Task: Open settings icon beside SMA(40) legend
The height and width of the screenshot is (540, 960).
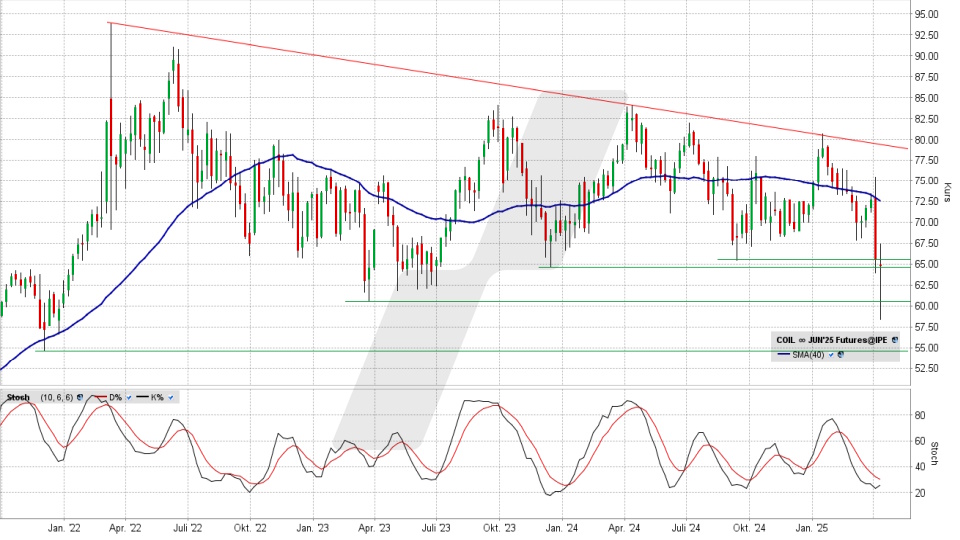Action: click(x=841, y=354)
